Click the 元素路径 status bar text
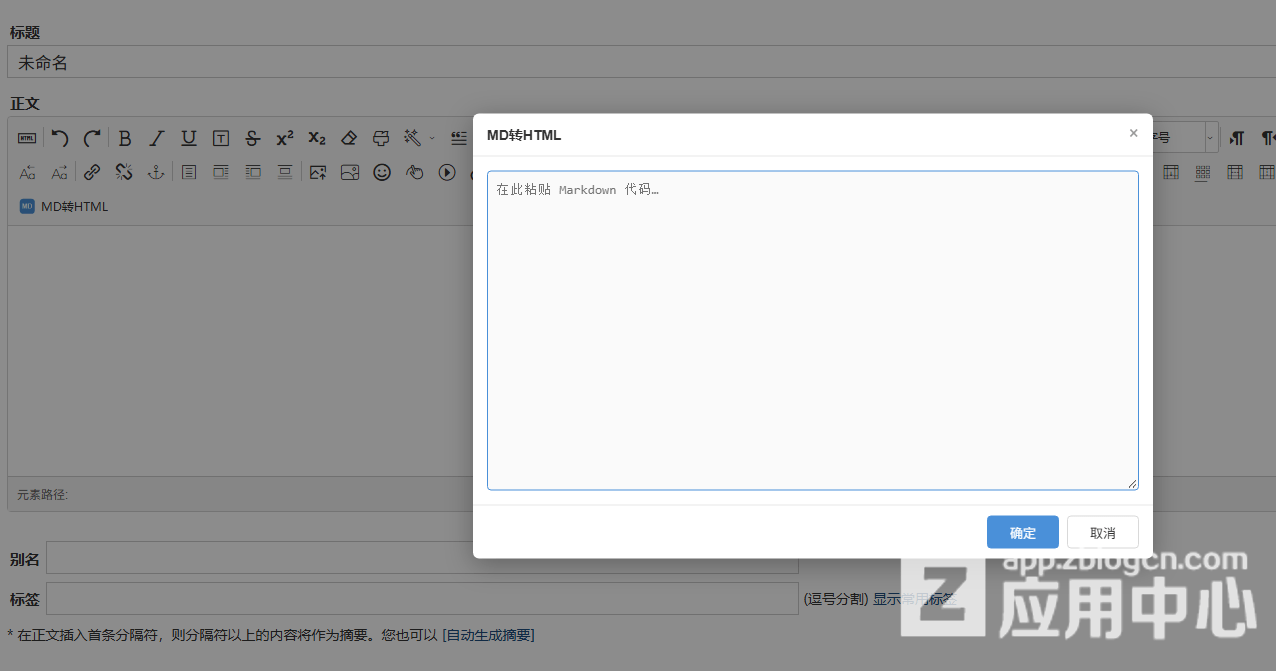Screen dimensions: 1276x671 pos(43,494)
